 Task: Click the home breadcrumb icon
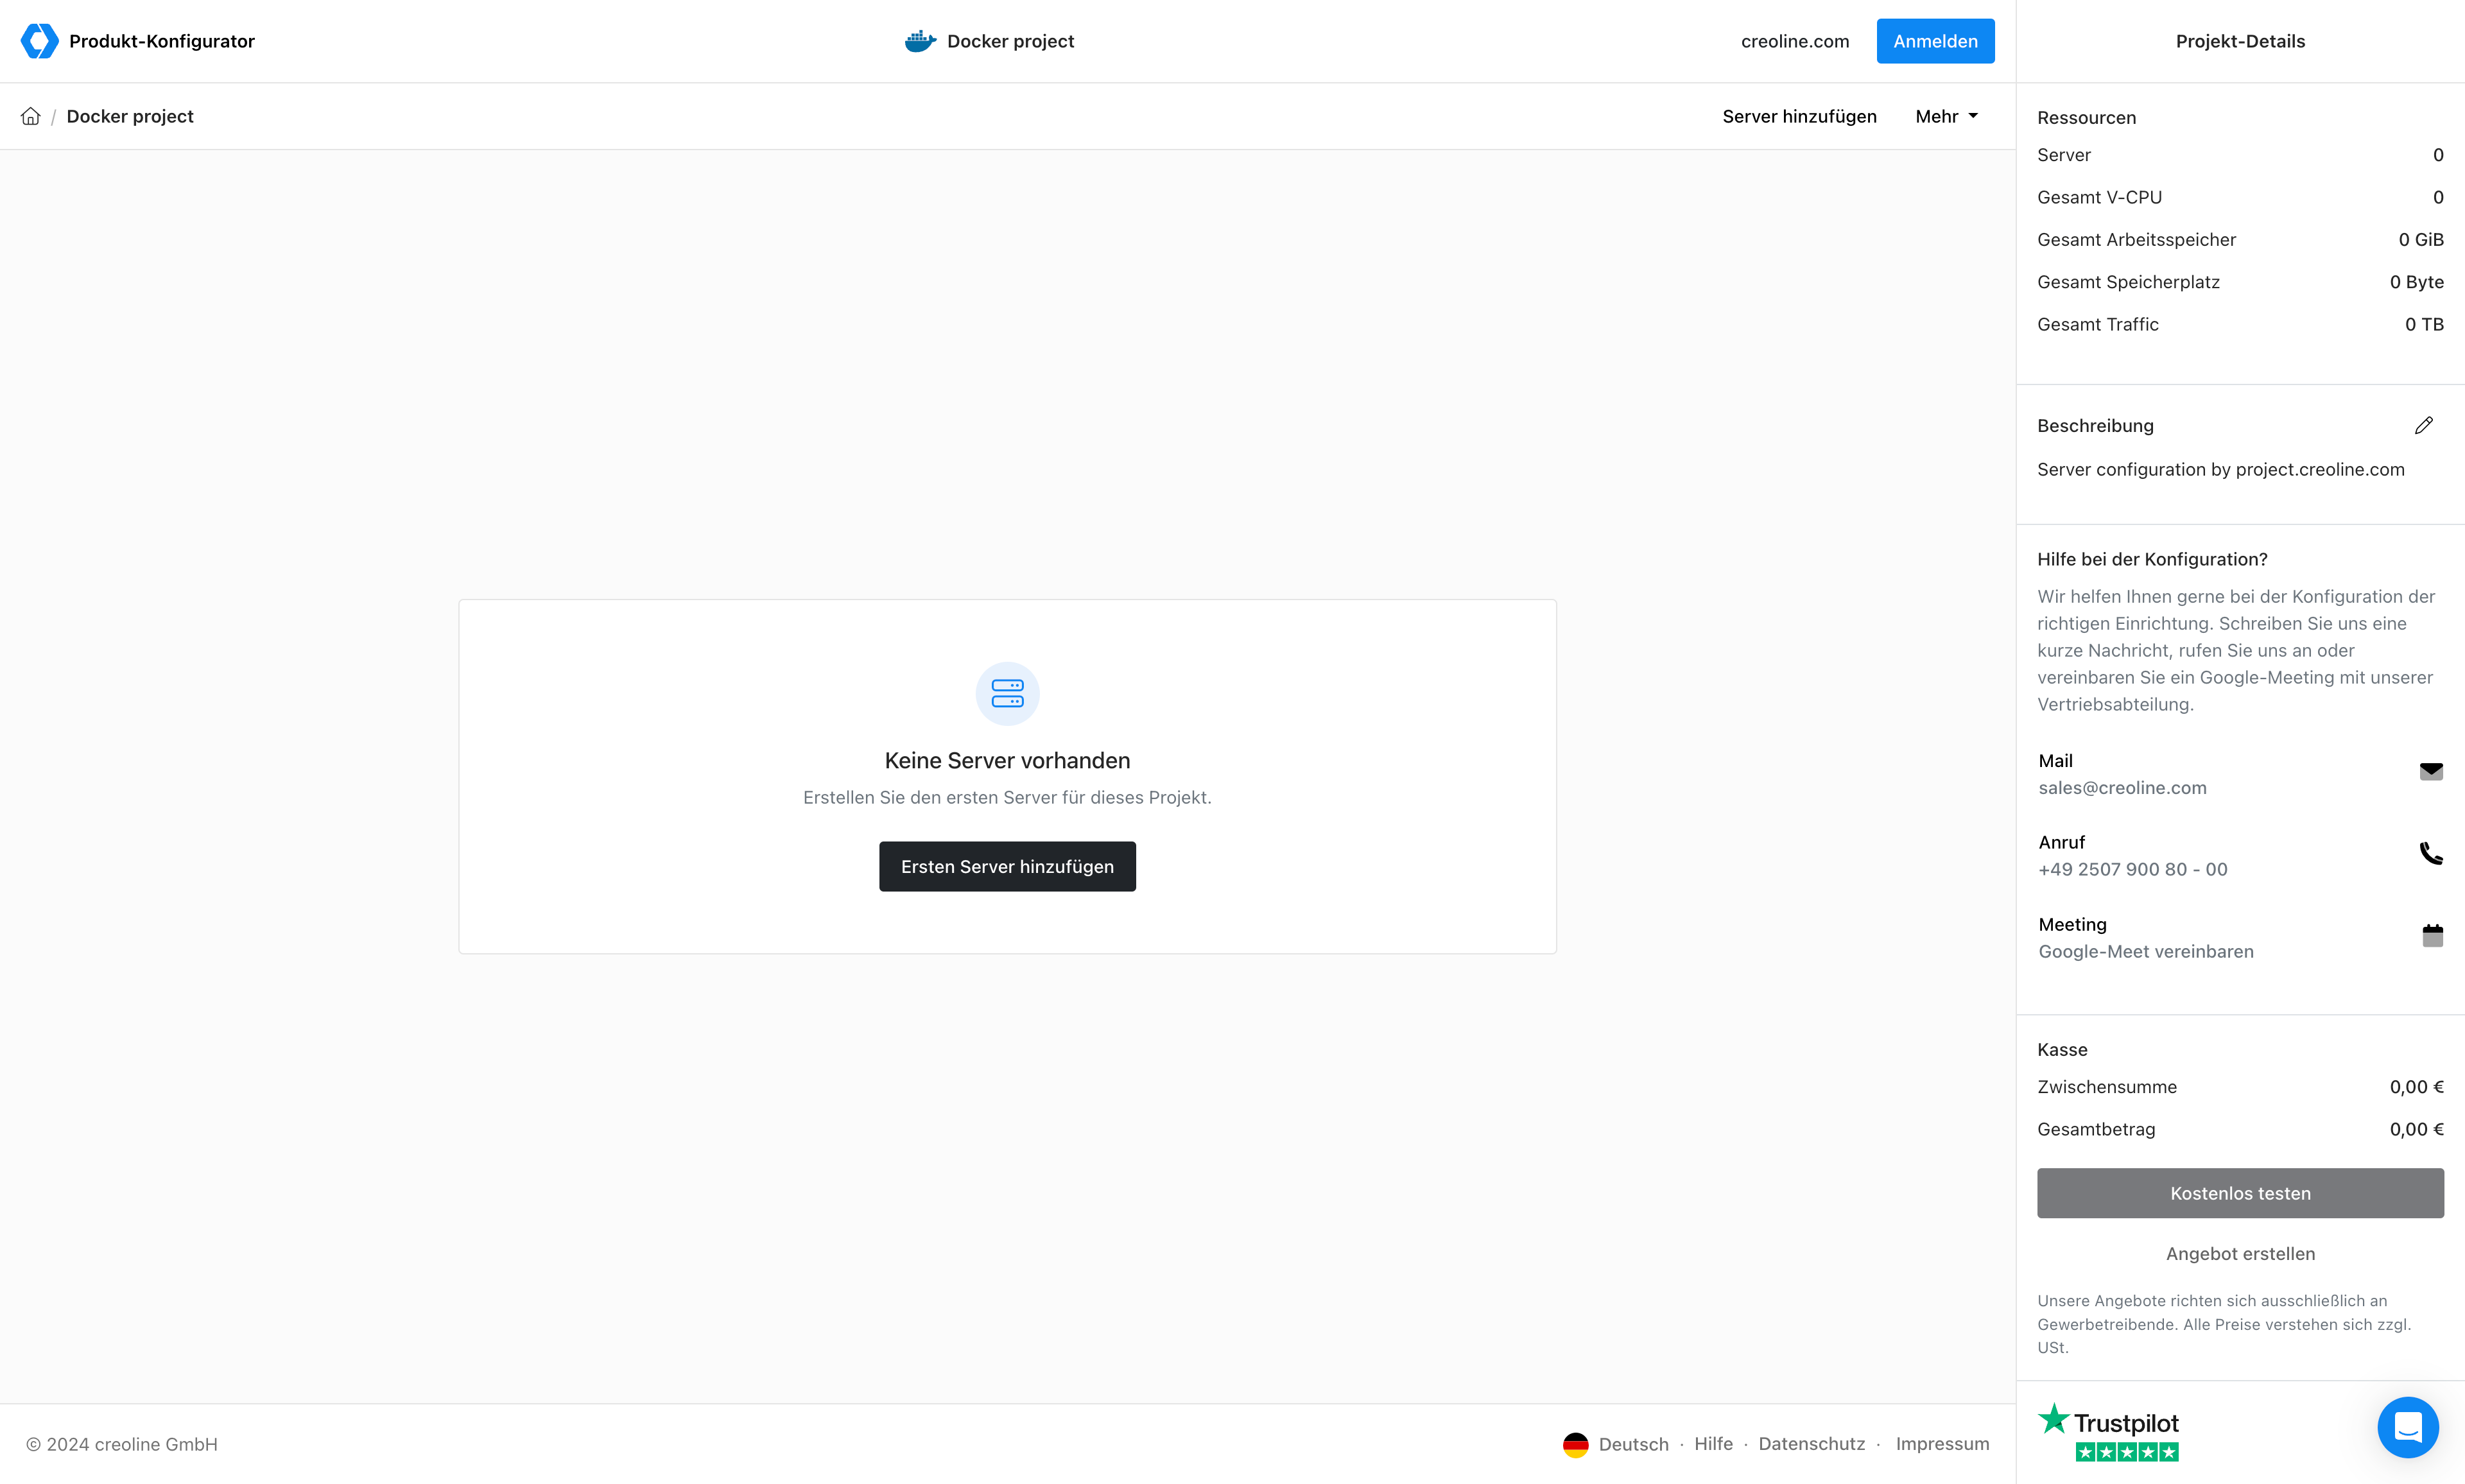click(x=31, y=116)
